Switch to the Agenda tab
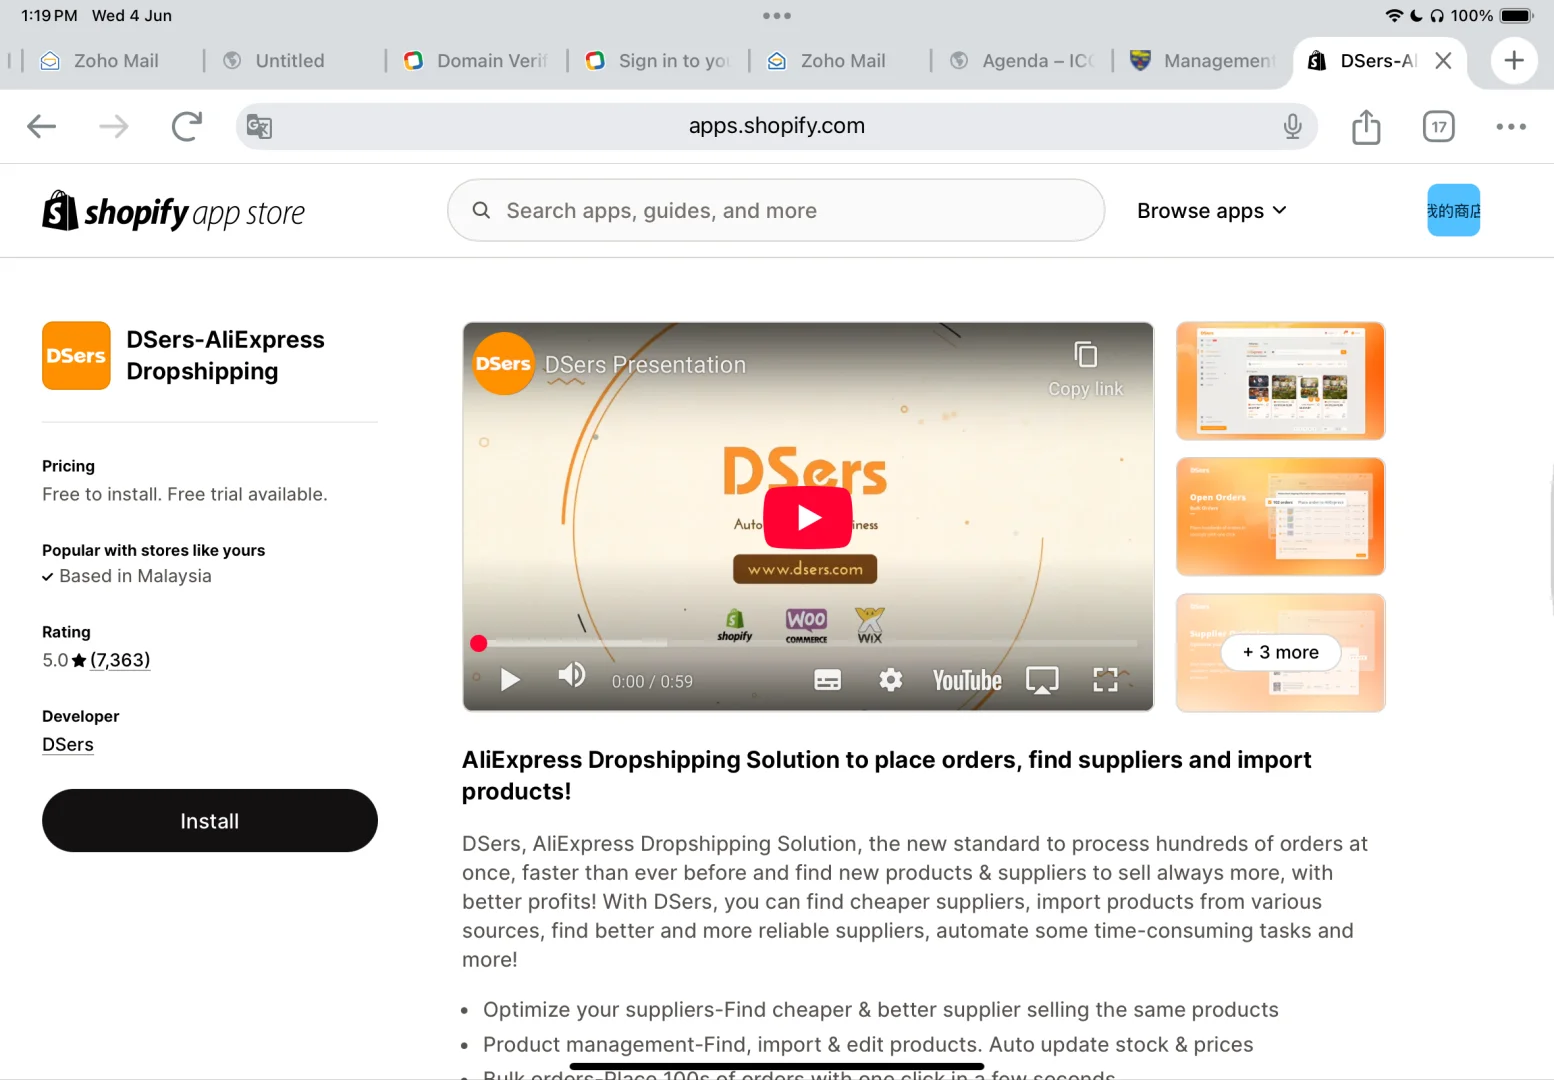The image size is (1554, 1080). (x=1021, y=60)
